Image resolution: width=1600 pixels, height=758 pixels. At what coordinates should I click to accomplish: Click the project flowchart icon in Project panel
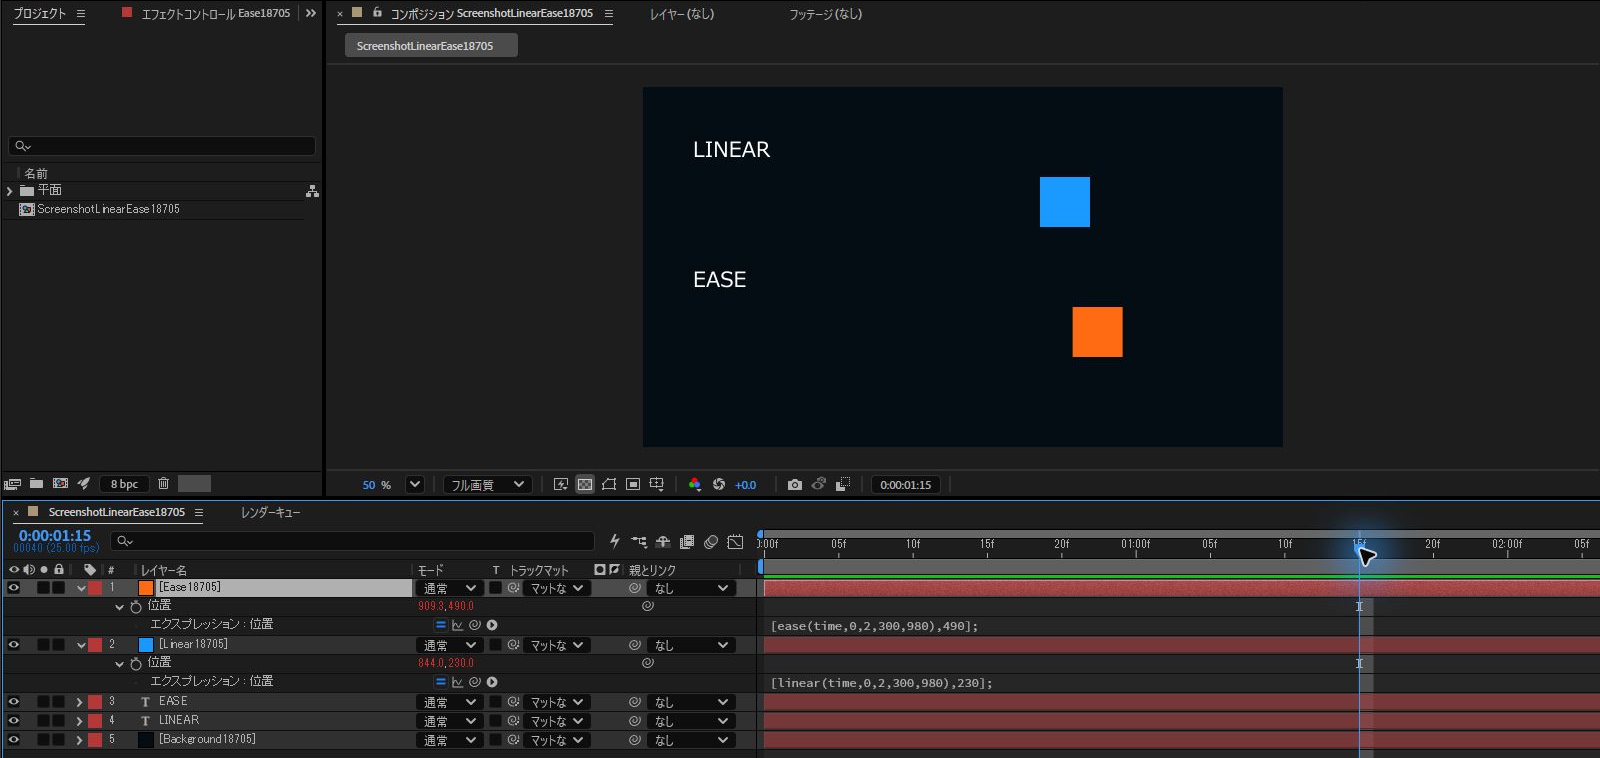click(x=312, y=191)
